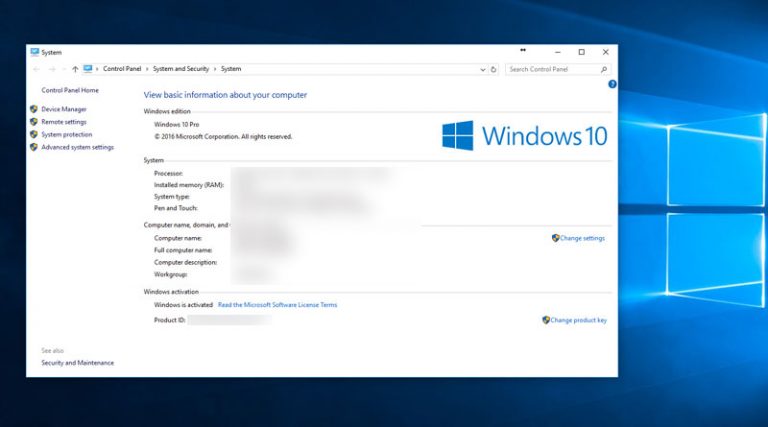Screen dimensions: 768x427
Task: Select System in the breadcrumb path
Action: click(231, 69)
